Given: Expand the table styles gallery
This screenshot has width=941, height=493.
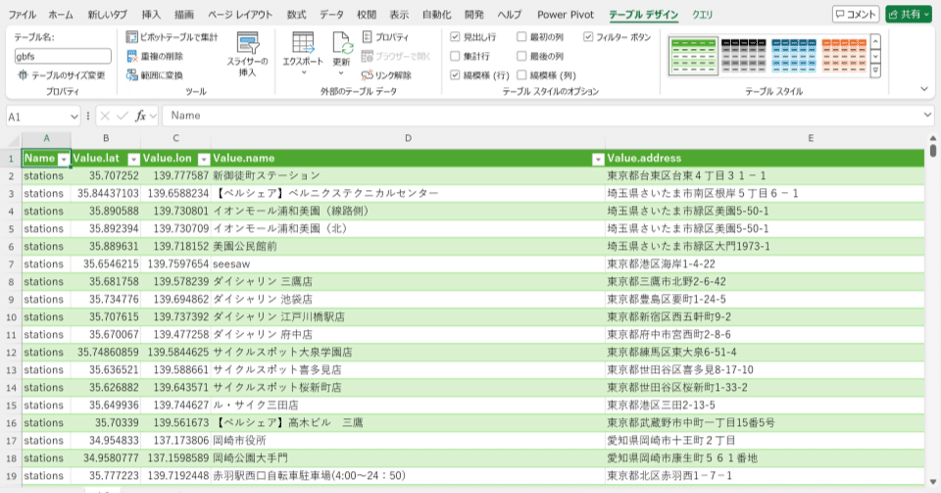Looking at the screenshot, I should (876, 71).
